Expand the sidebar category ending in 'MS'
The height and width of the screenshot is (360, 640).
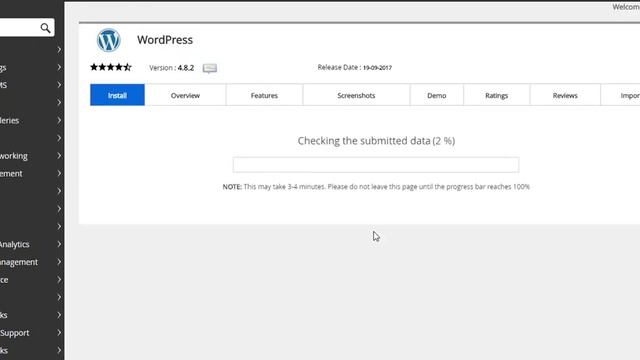point(32,85)
